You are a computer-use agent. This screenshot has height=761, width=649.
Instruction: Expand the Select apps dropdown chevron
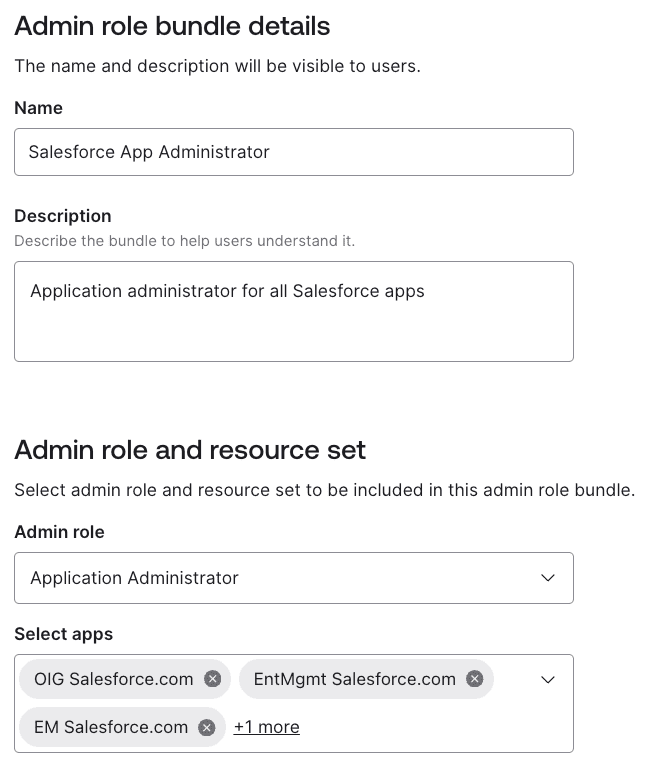pos(548,679)
